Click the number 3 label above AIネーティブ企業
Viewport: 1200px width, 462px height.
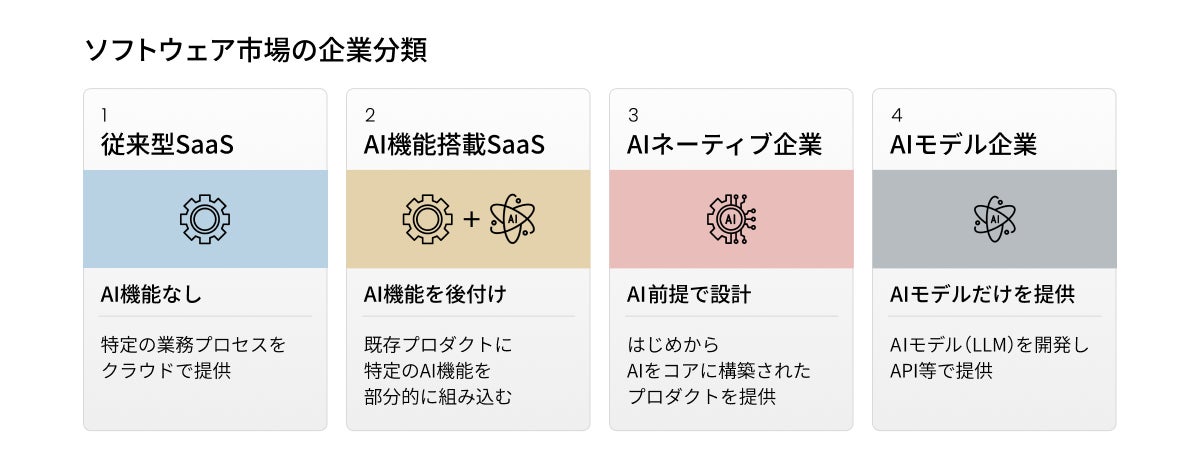pos(632,116)
